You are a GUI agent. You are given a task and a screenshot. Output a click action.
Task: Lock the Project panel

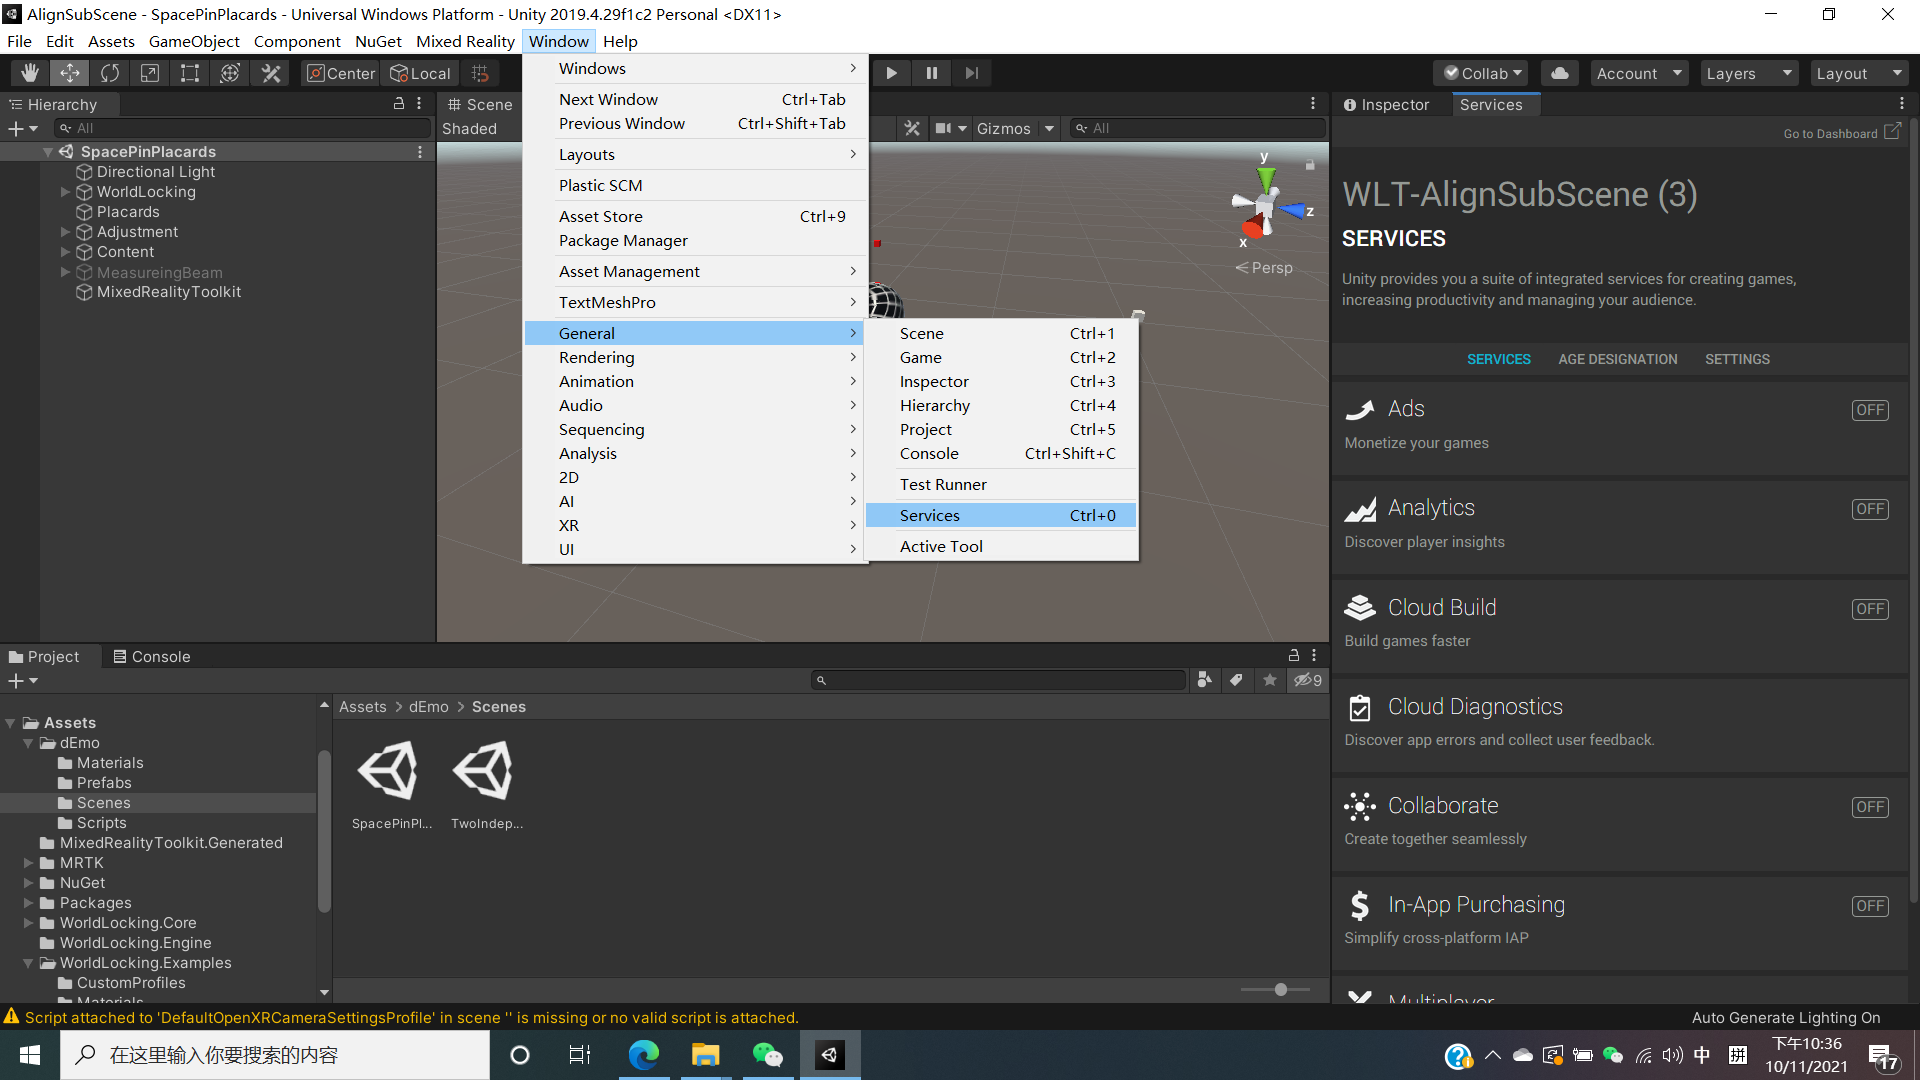[1294, 656]
